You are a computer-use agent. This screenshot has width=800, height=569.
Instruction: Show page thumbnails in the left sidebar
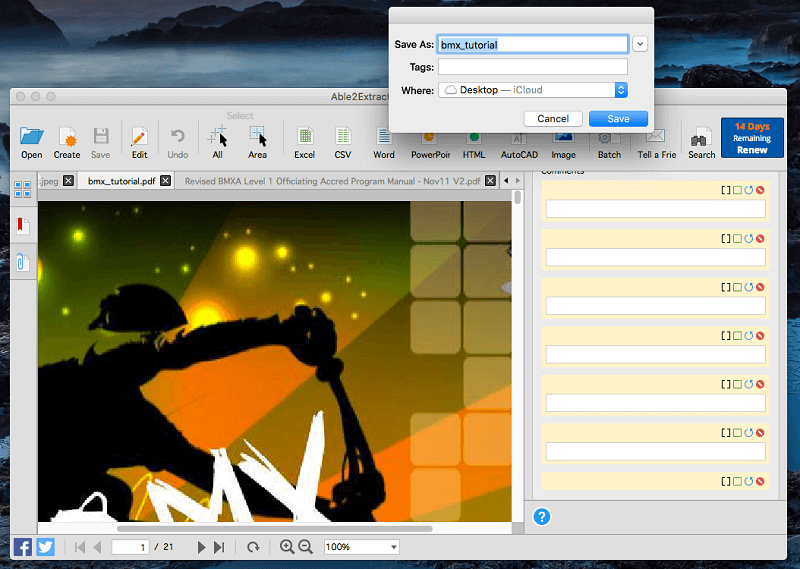point(22,189)
